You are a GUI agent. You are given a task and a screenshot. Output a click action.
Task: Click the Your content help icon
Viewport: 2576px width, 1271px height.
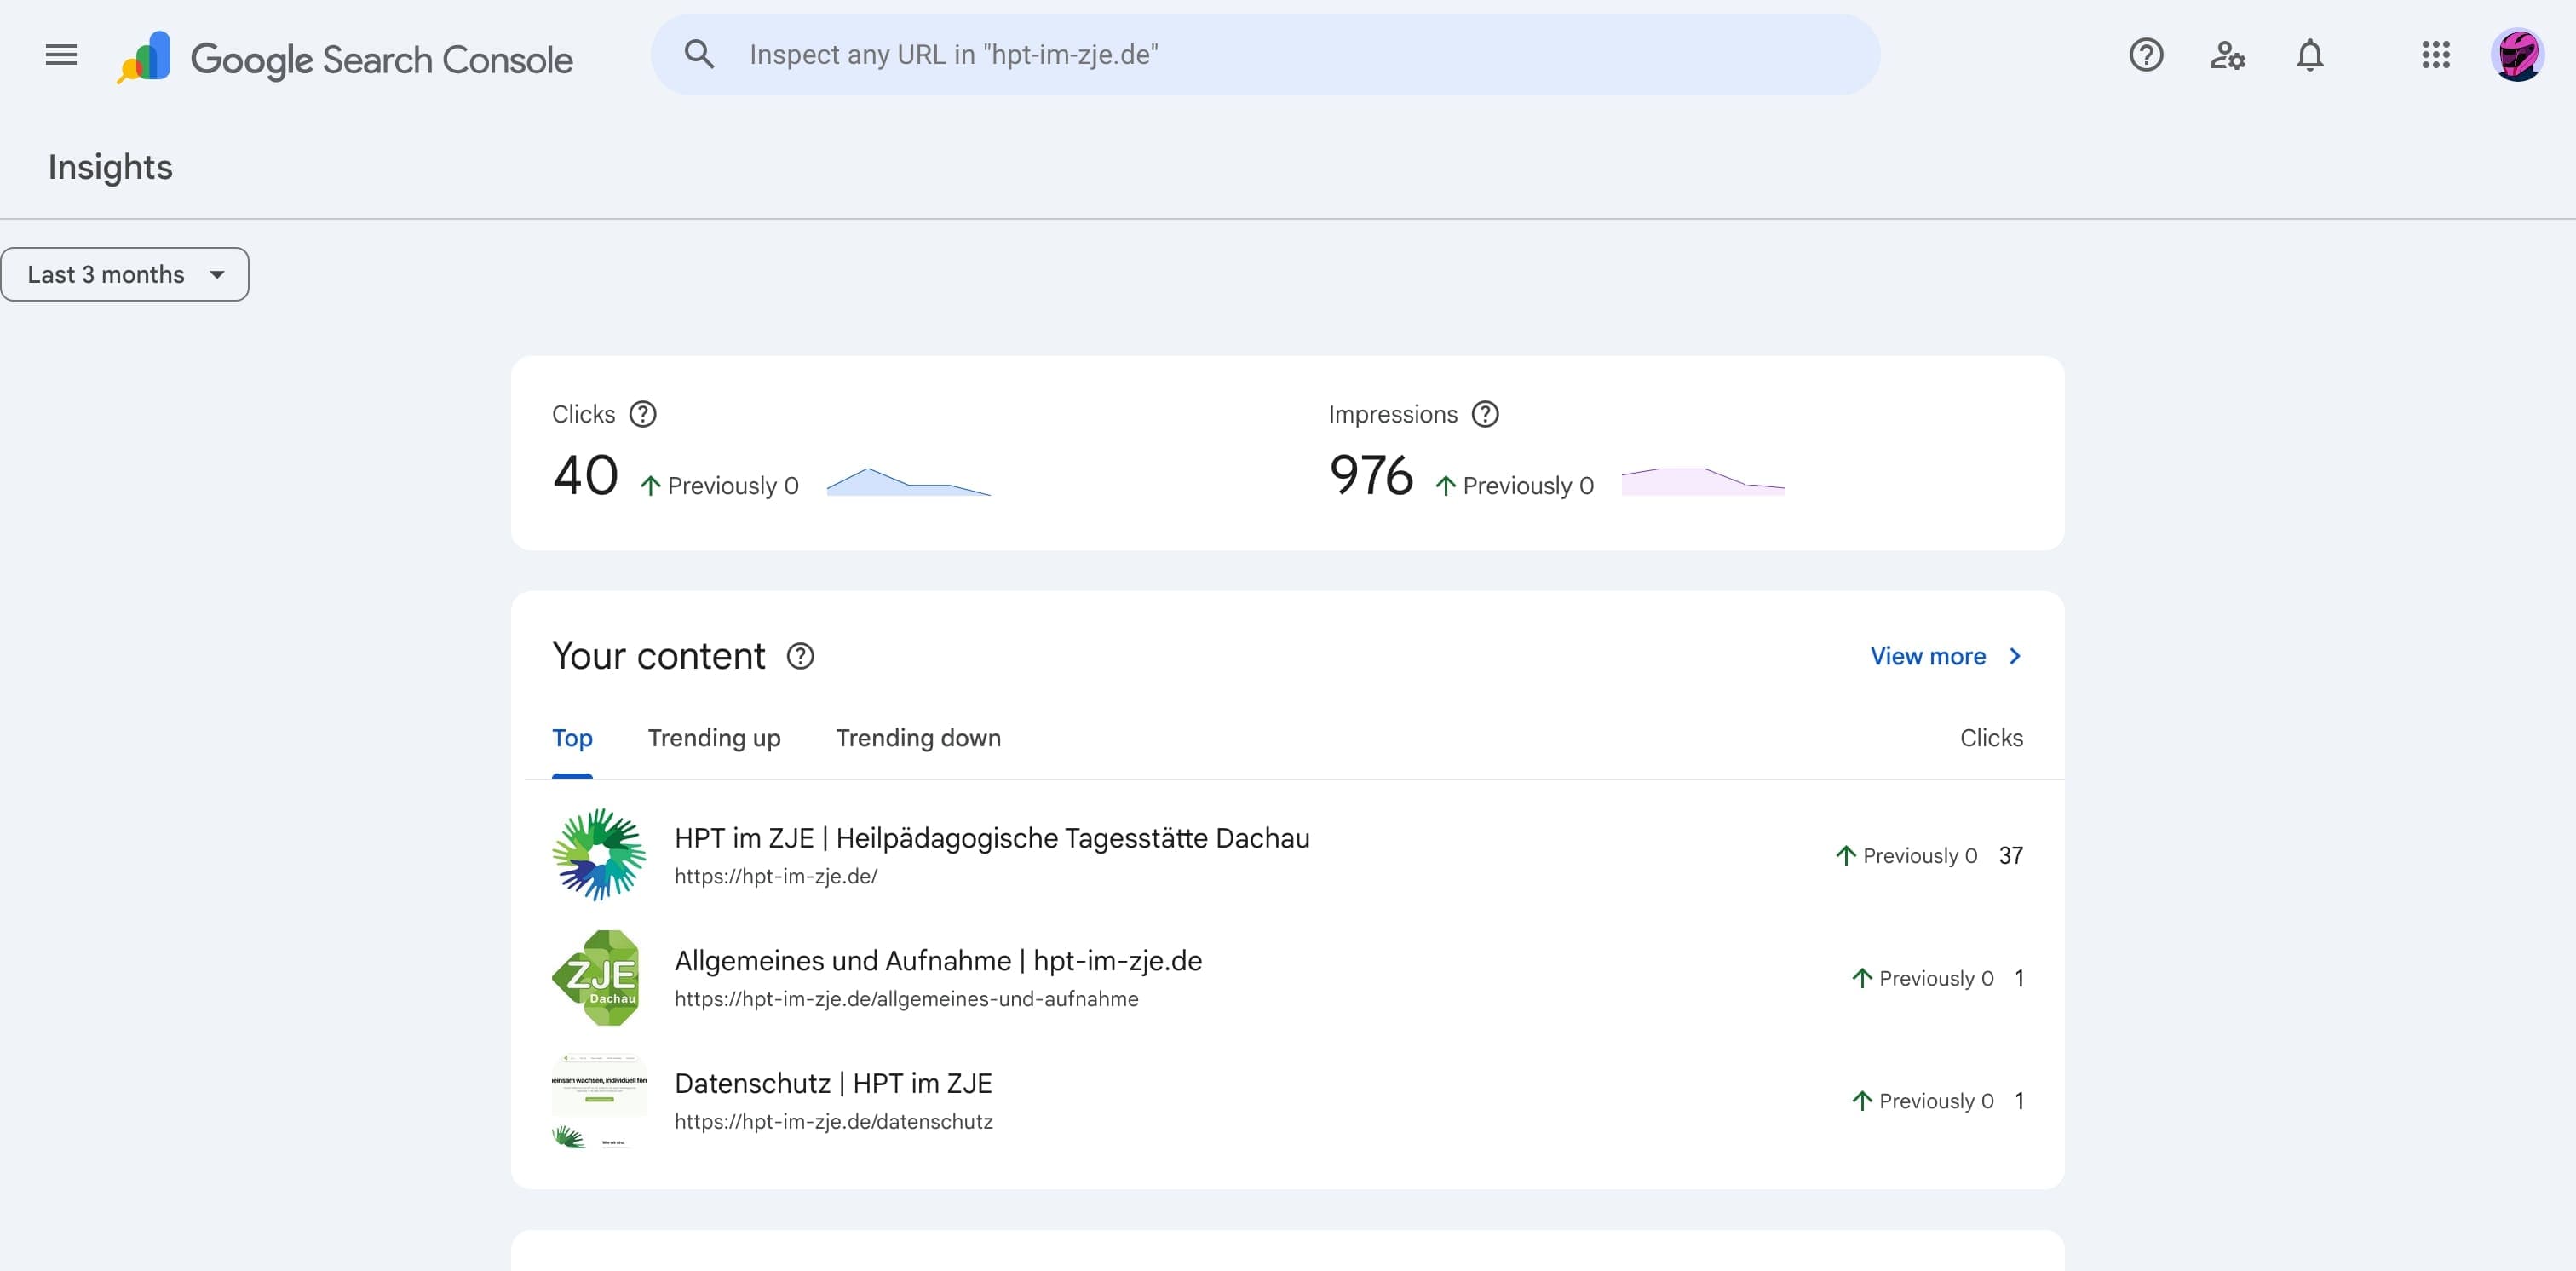[800, 656]
